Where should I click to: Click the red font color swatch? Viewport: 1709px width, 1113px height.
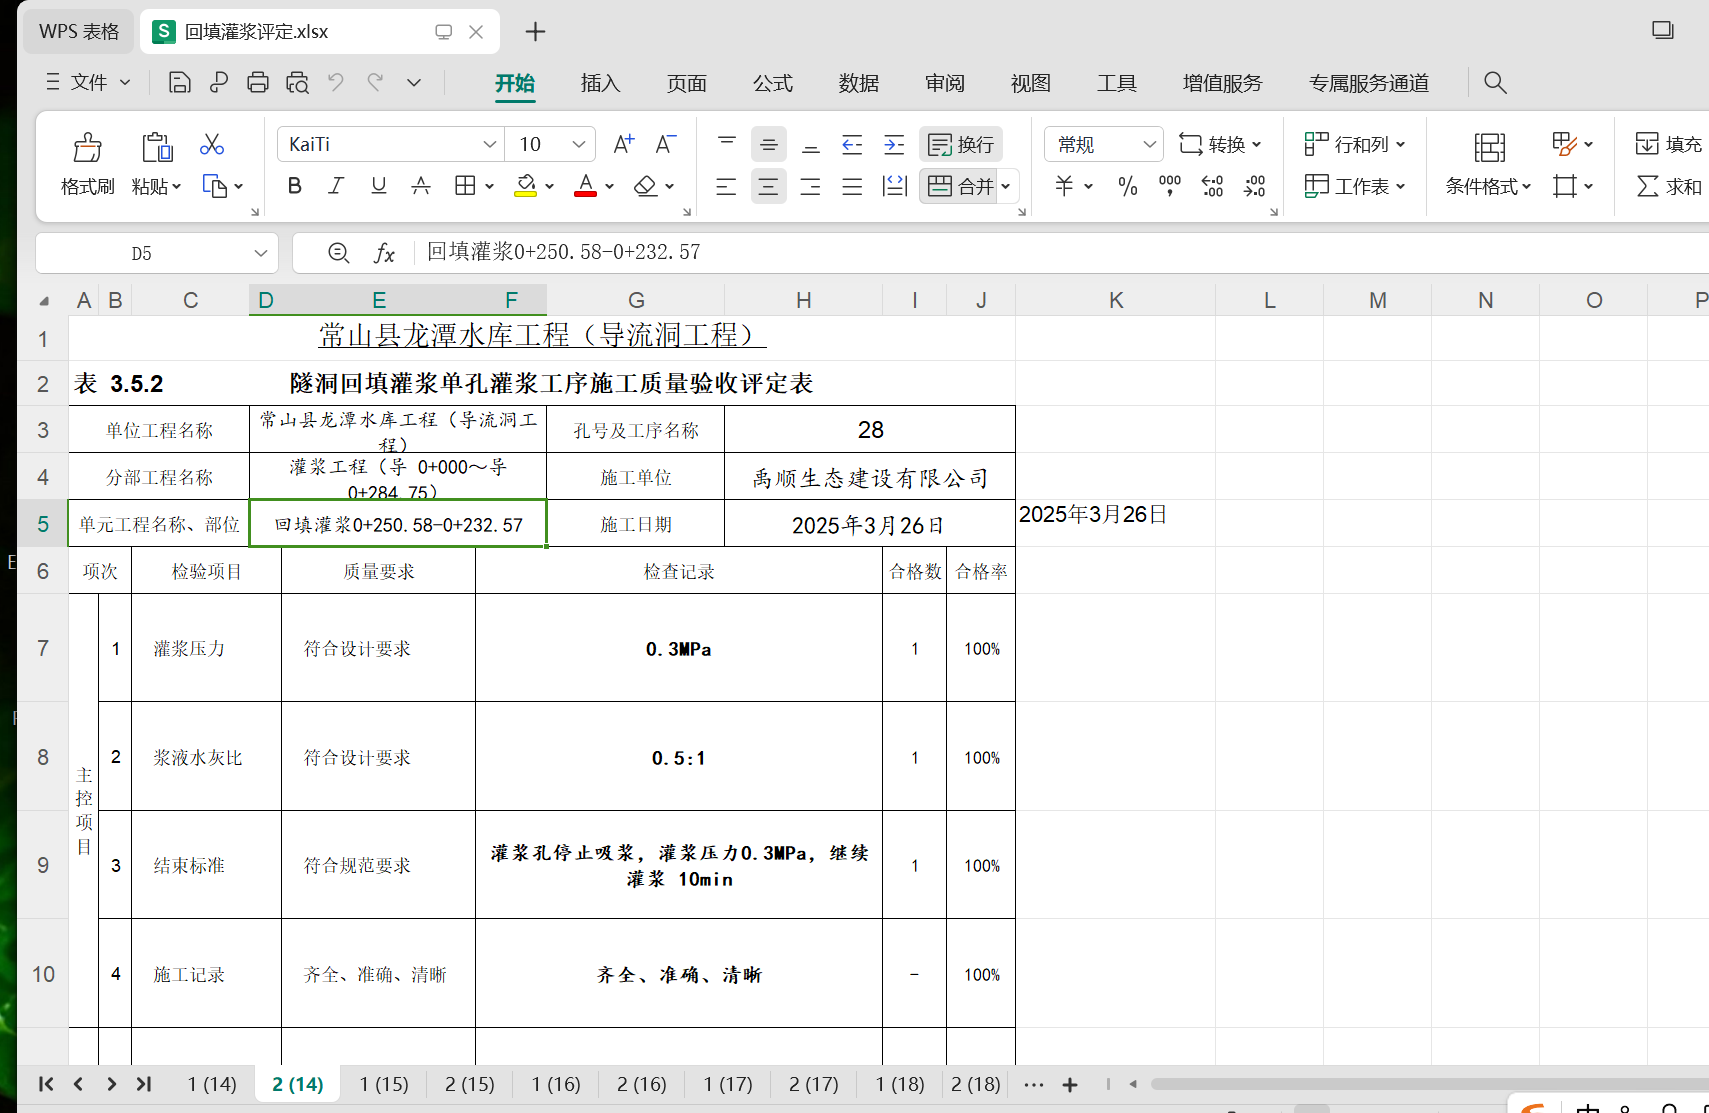[585, 186]
